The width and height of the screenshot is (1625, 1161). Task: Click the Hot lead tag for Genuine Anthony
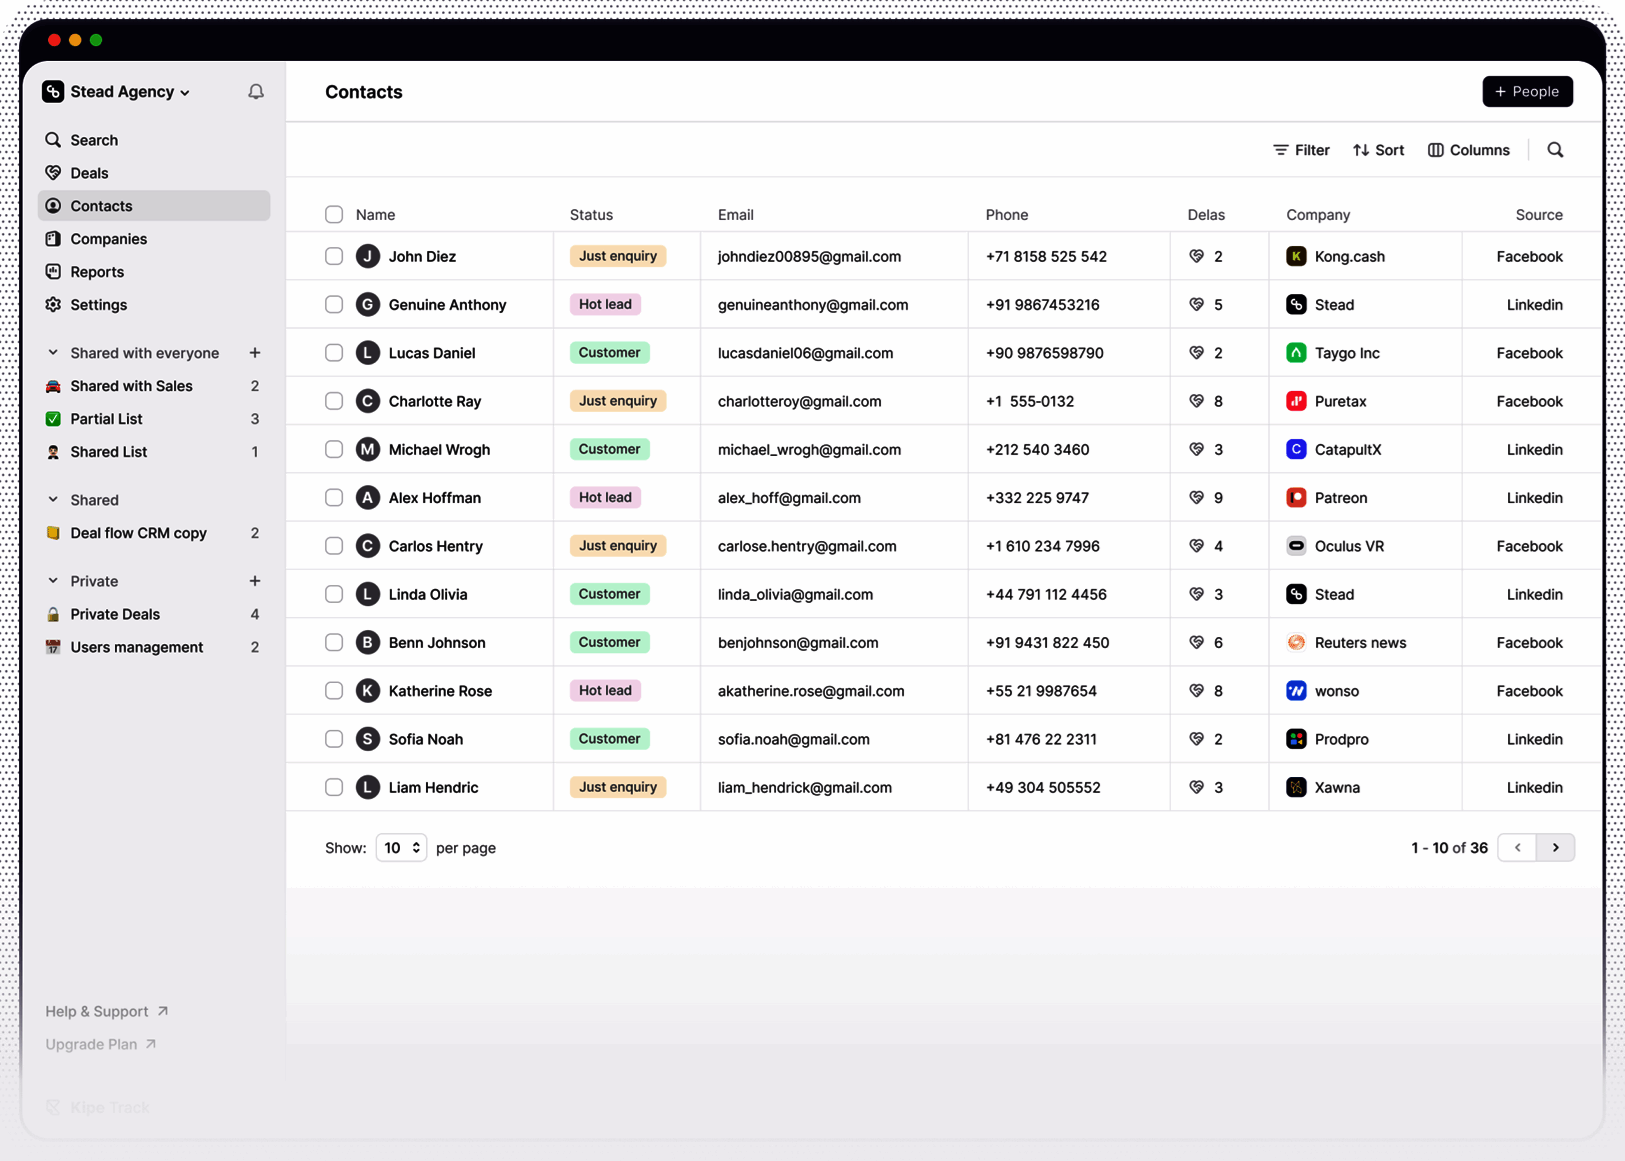(x=605, y=304)
